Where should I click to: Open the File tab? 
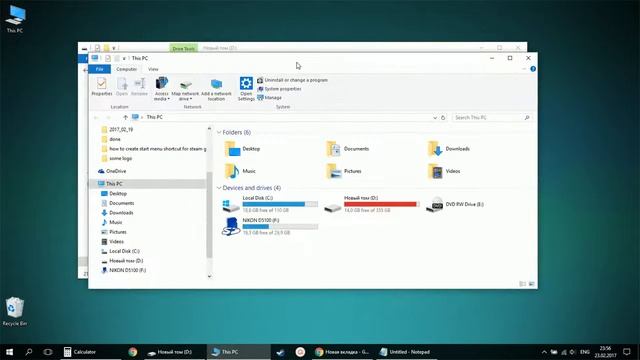[100, 69]
